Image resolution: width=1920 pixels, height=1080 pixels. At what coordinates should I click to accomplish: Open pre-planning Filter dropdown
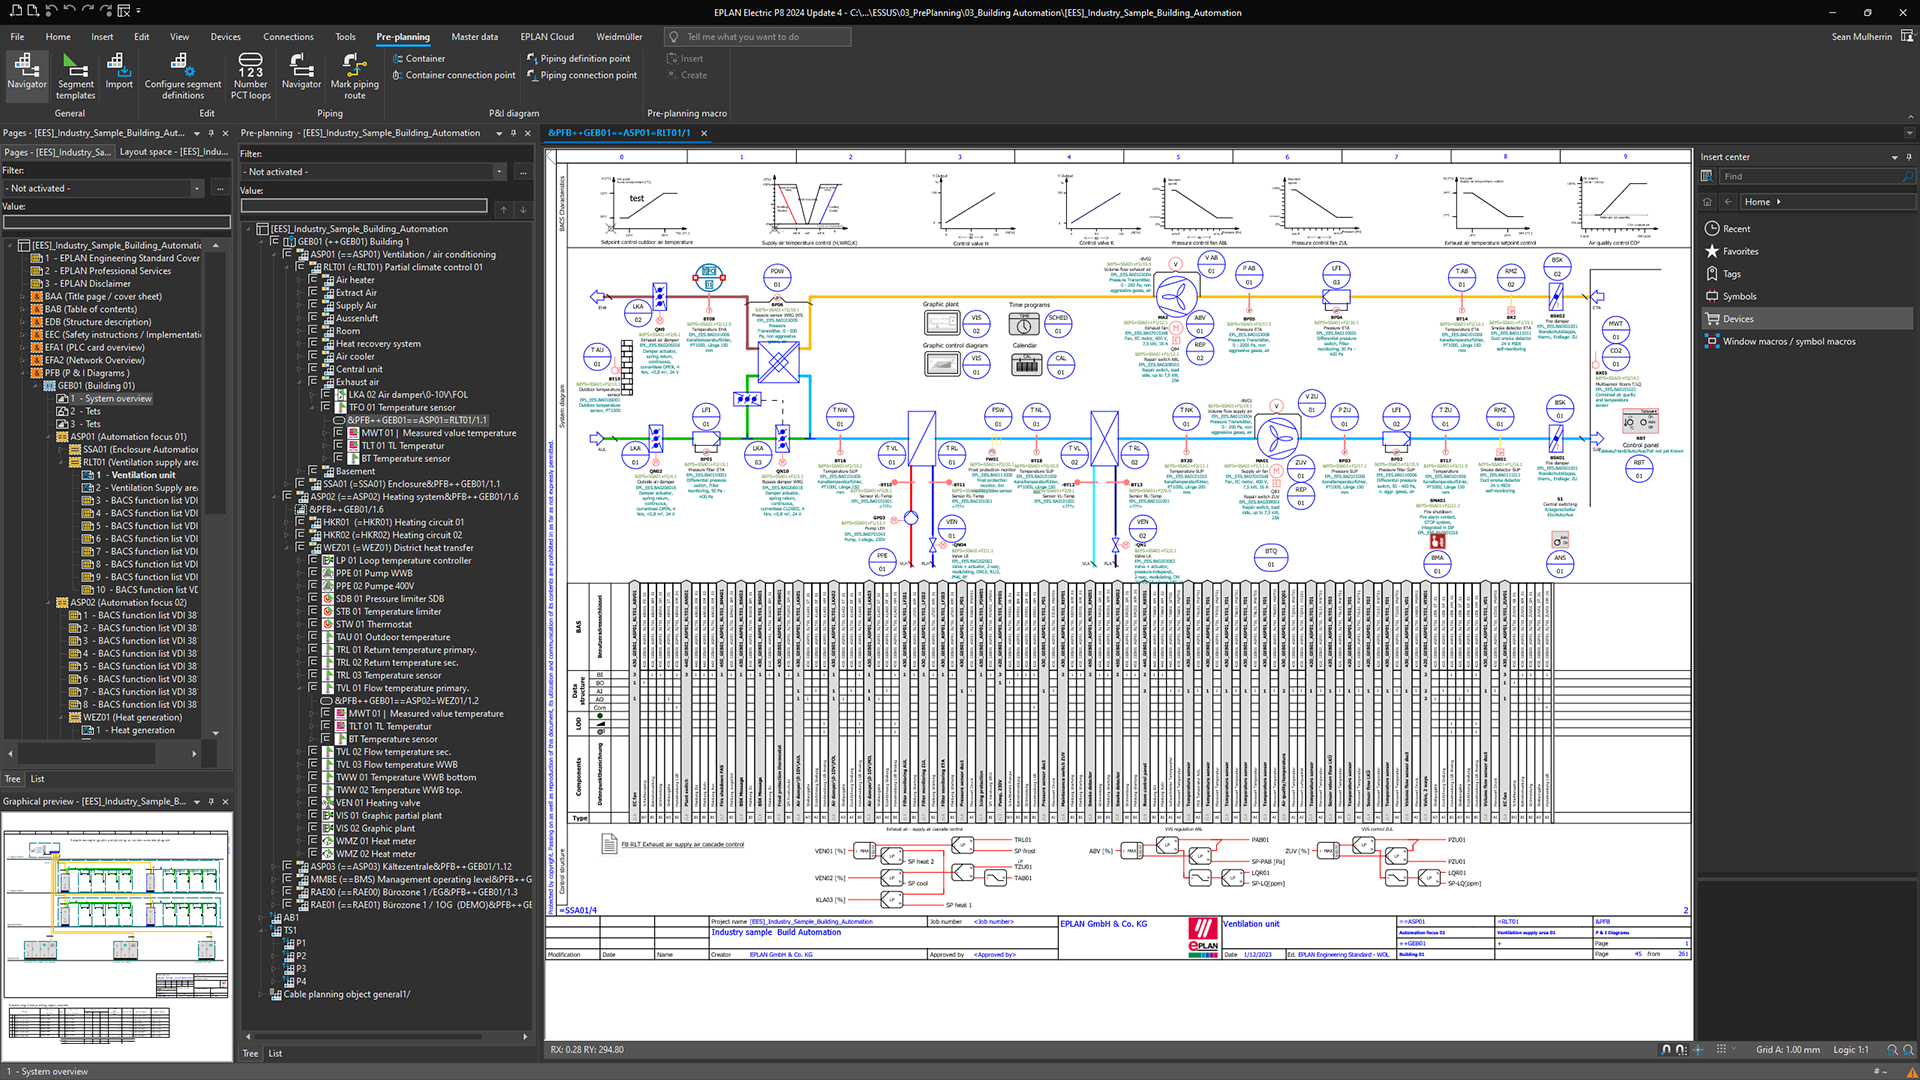499,172
